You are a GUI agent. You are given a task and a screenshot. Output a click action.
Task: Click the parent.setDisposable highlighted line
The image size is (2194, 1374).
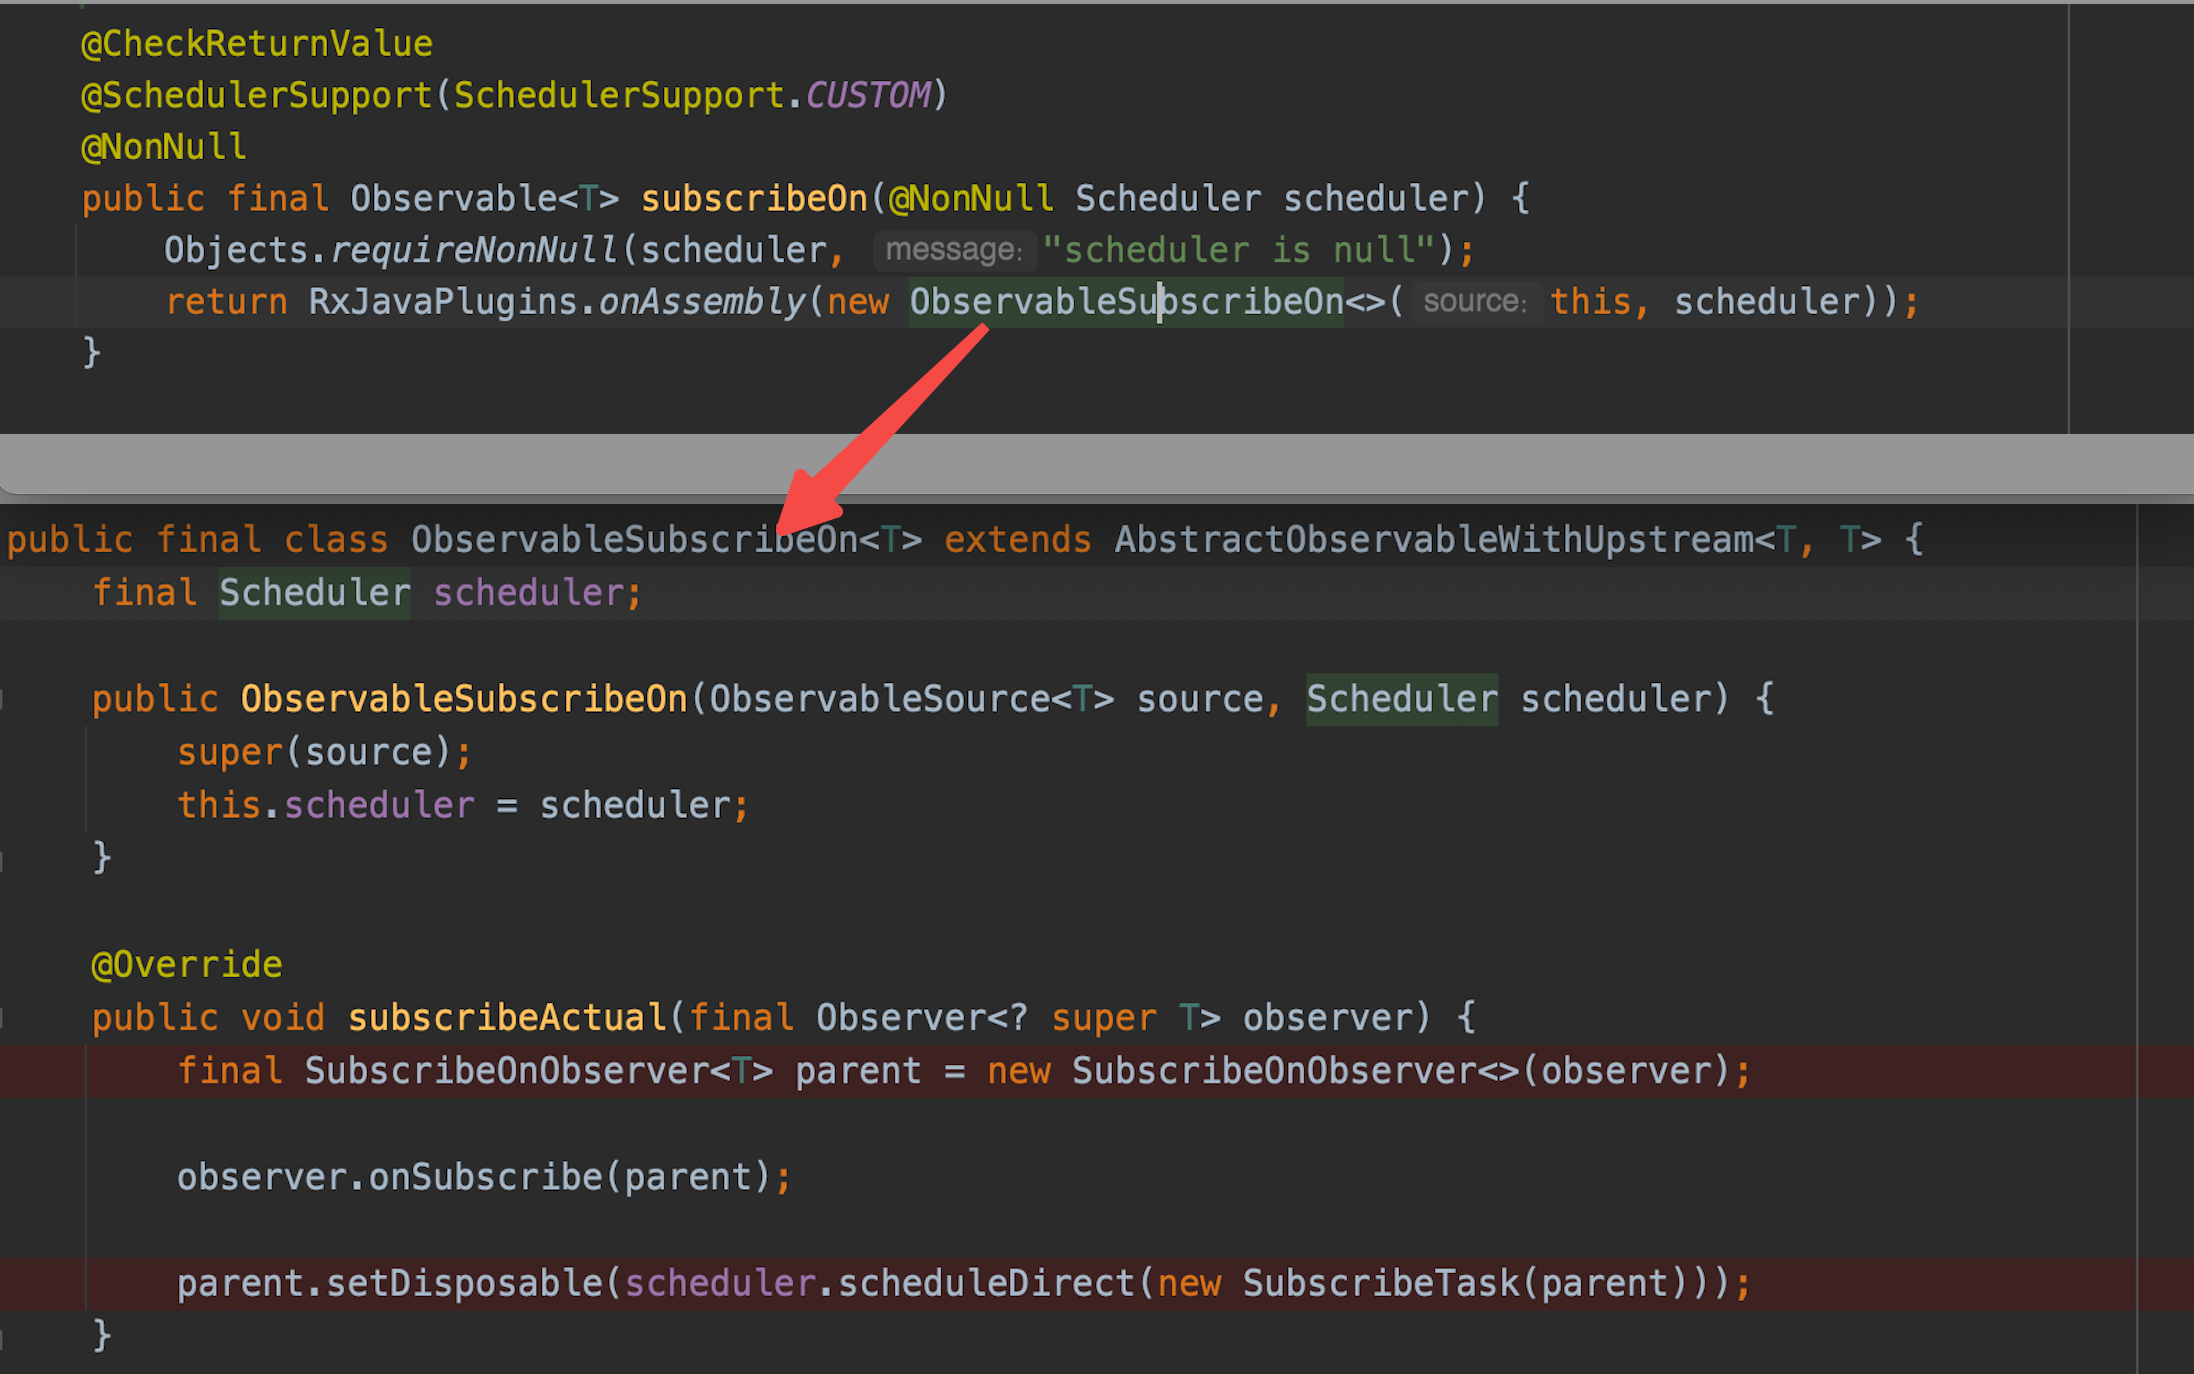[960, 1282]
